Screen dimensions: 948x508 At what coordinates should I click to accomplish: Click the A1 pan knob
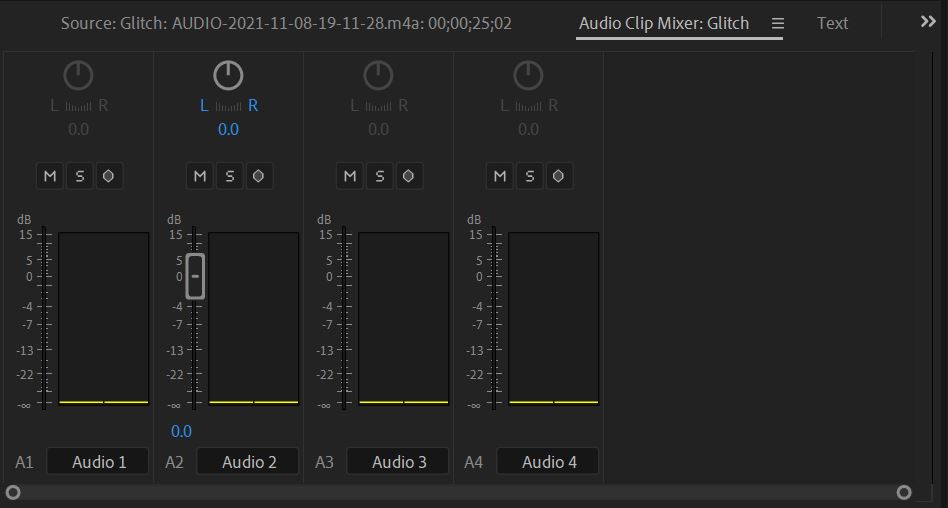click(x=78, y=75)
